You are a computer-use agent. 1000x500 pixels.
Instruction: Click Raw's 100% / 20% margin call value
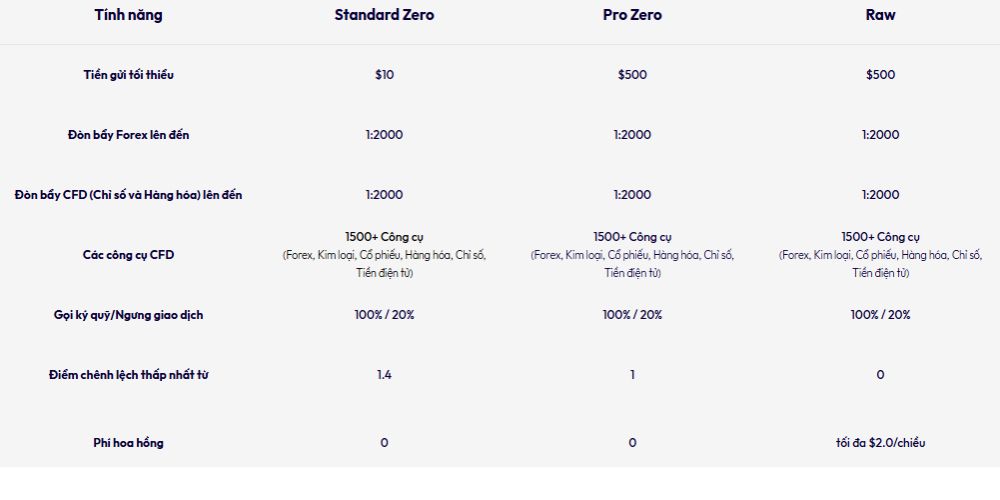pyautogui.click(x=880, y=315)
